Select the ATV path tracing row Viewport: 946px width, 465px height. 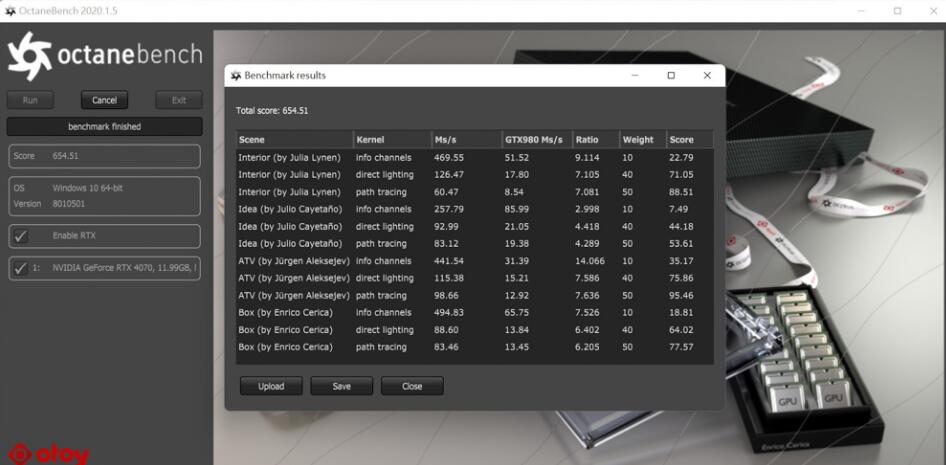pos(475,296)
